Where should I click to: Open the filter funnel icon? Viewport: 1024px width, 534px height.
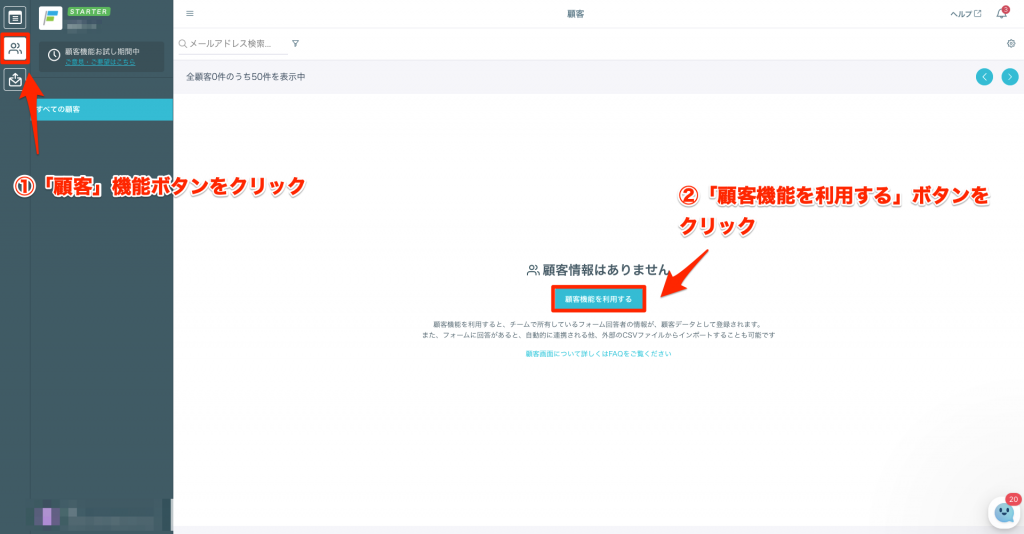point(295,44)
